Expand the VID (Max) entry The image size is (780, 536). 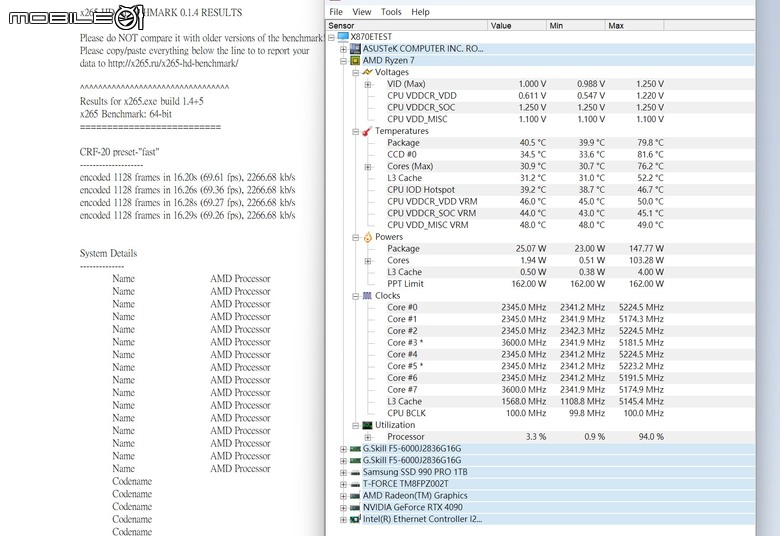(x=368, y=84)
